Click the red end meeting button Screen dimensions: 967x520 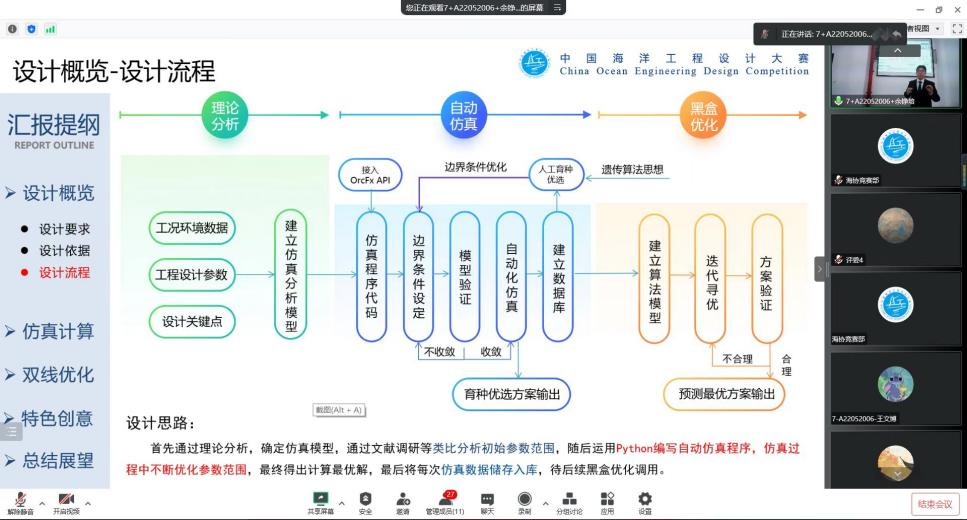click(934, 504)
